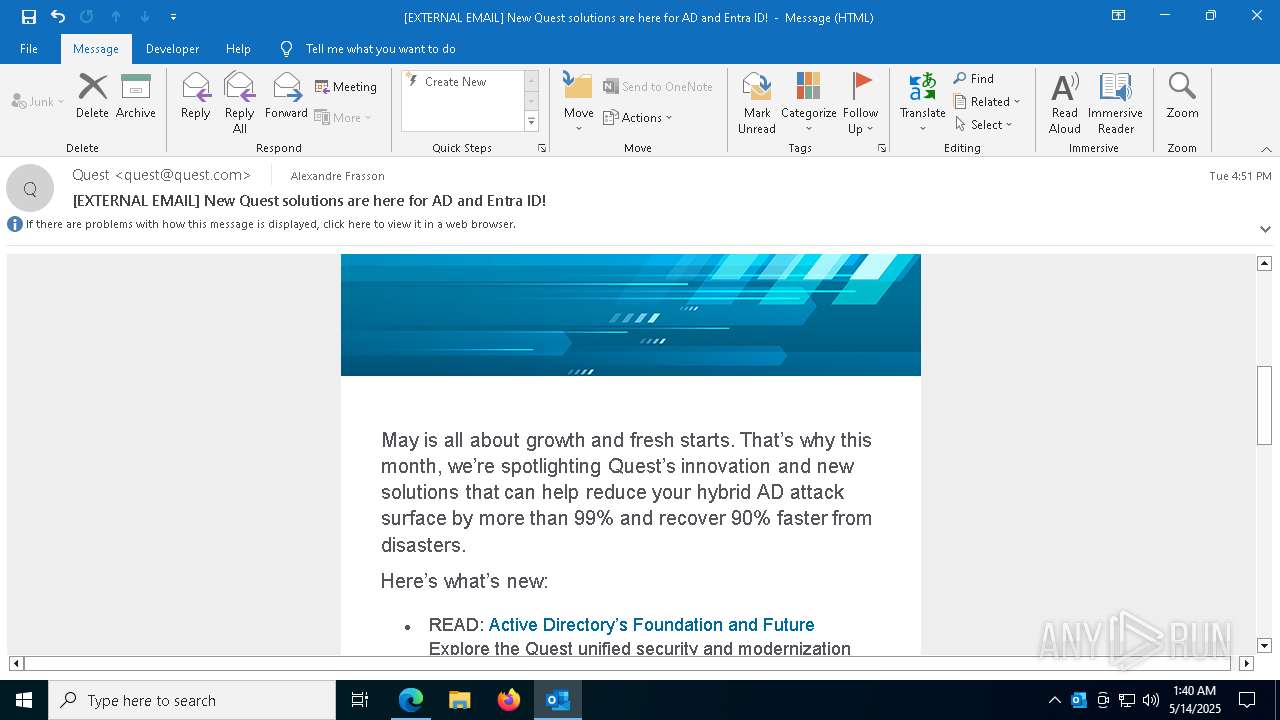Open the Zoom dialog

1182,96
